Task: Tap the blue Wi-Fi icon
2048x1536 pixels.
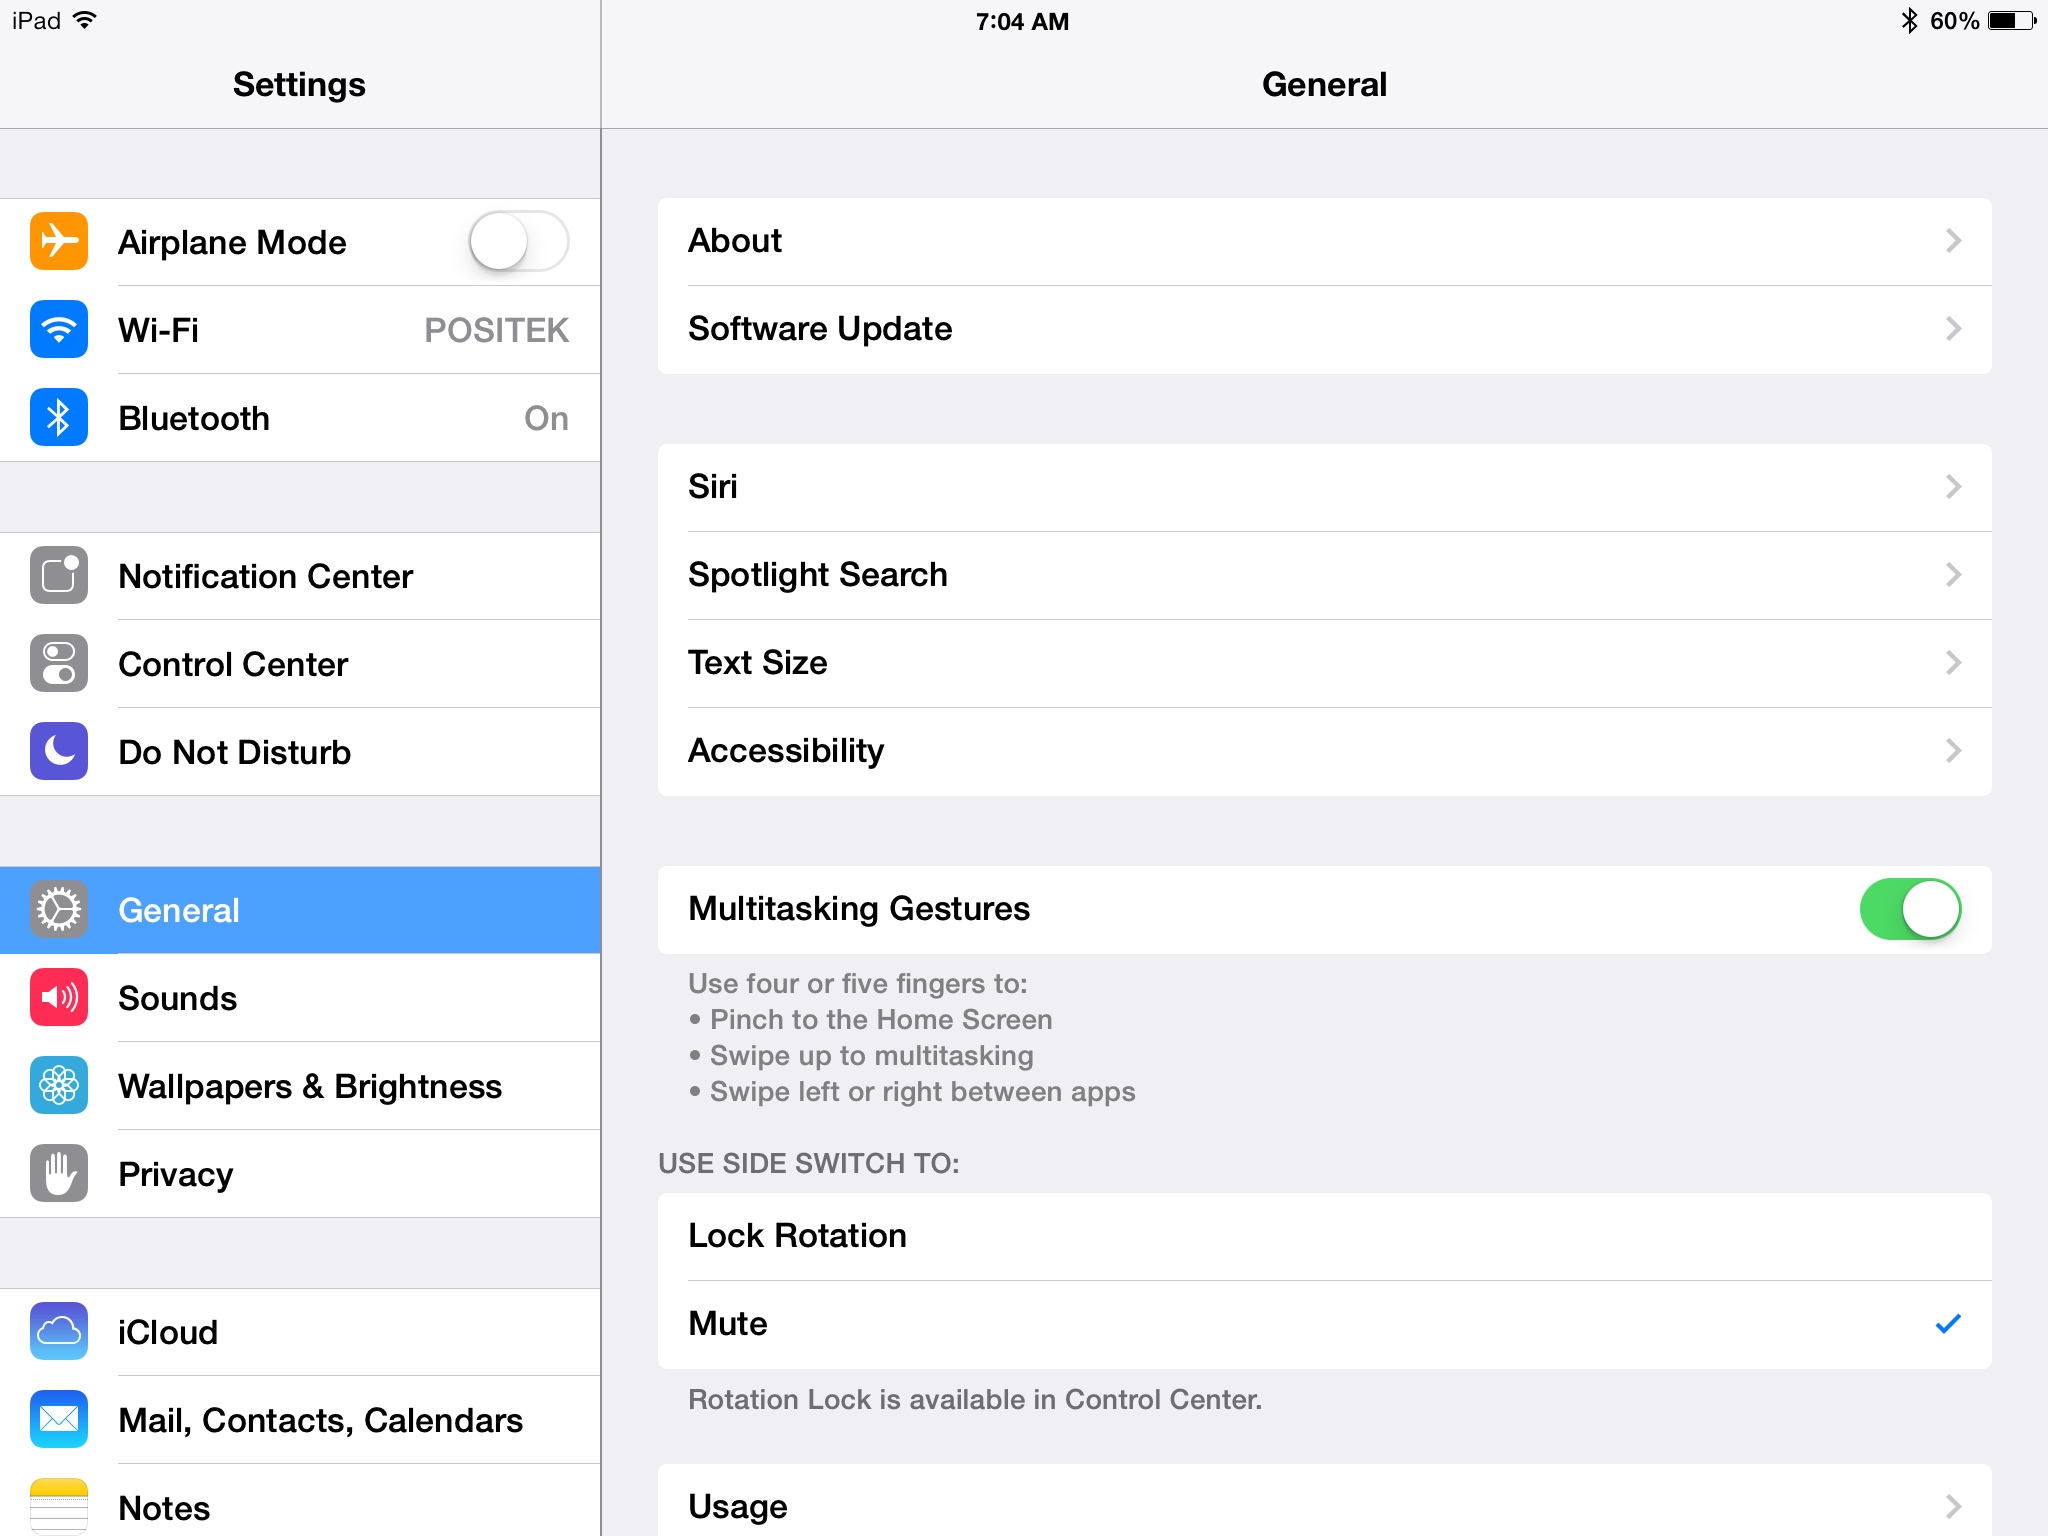Action: tap(59, 329)
